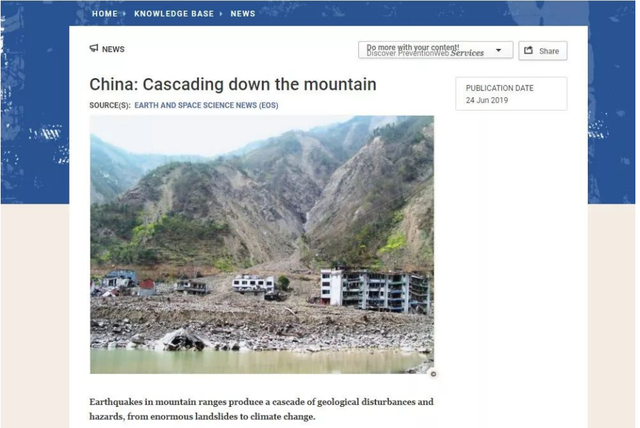Click the NEWS label beside the megaphone
This screenshot has height=428, width=640.
pos(113,49)
